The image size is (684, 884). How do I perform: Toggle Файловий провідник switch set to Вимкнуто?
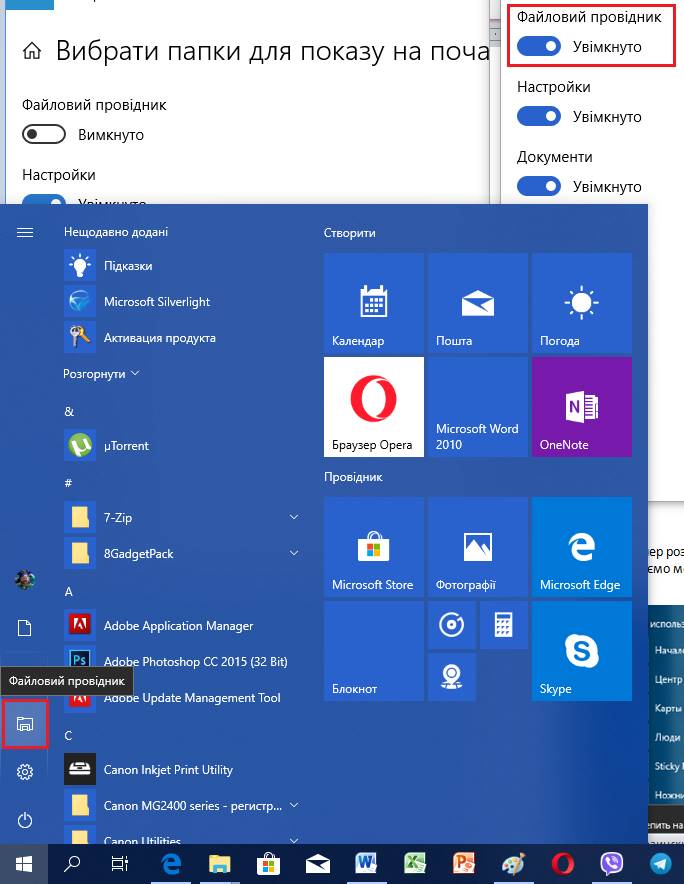tap(44, 135)
